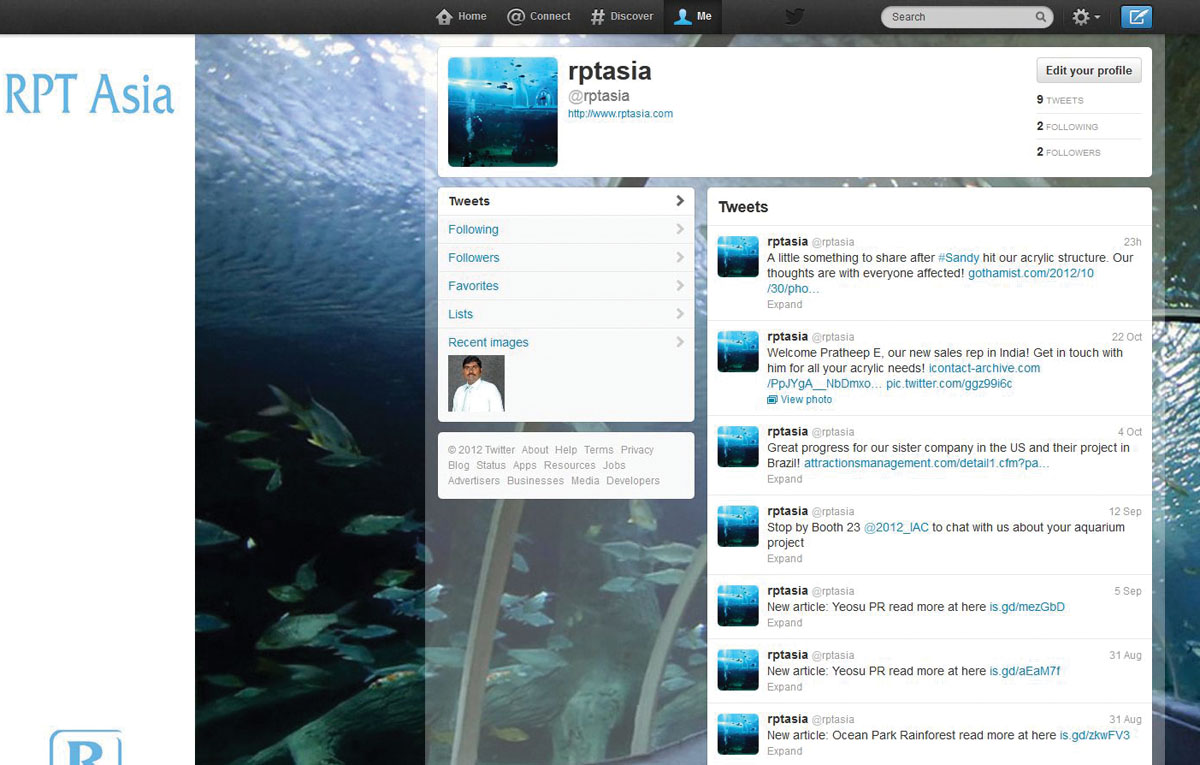Open the is.gd/zkwFV3 link
This screenshot has height=765, width=1200.
pyautogui.click(x=1095, y=735)
